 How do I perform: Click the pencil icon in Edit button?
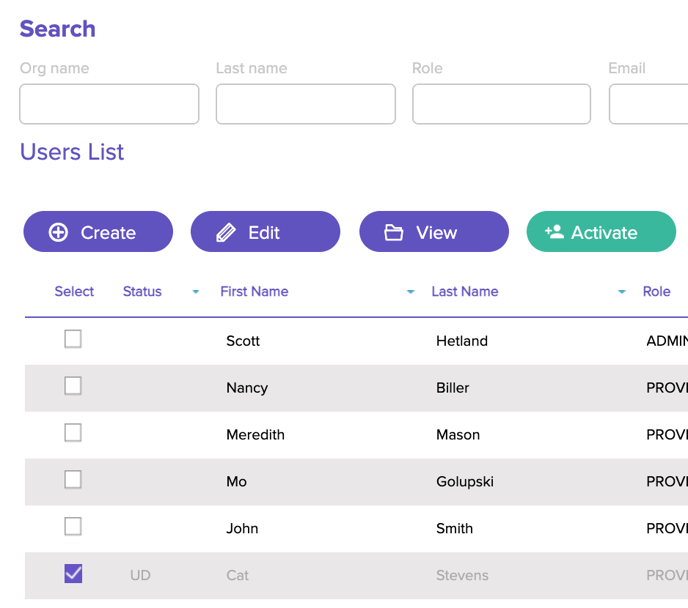(x=226, y=232)
